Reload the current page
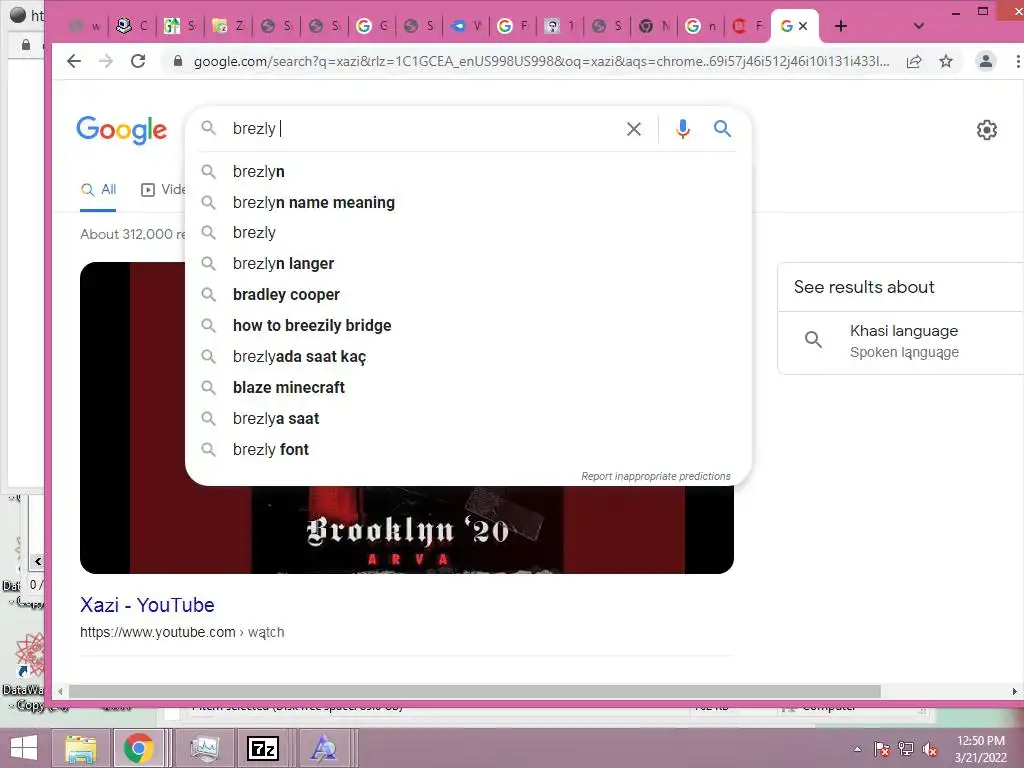The height and width of the screenshot is (768, 1024). coord(138,61)
